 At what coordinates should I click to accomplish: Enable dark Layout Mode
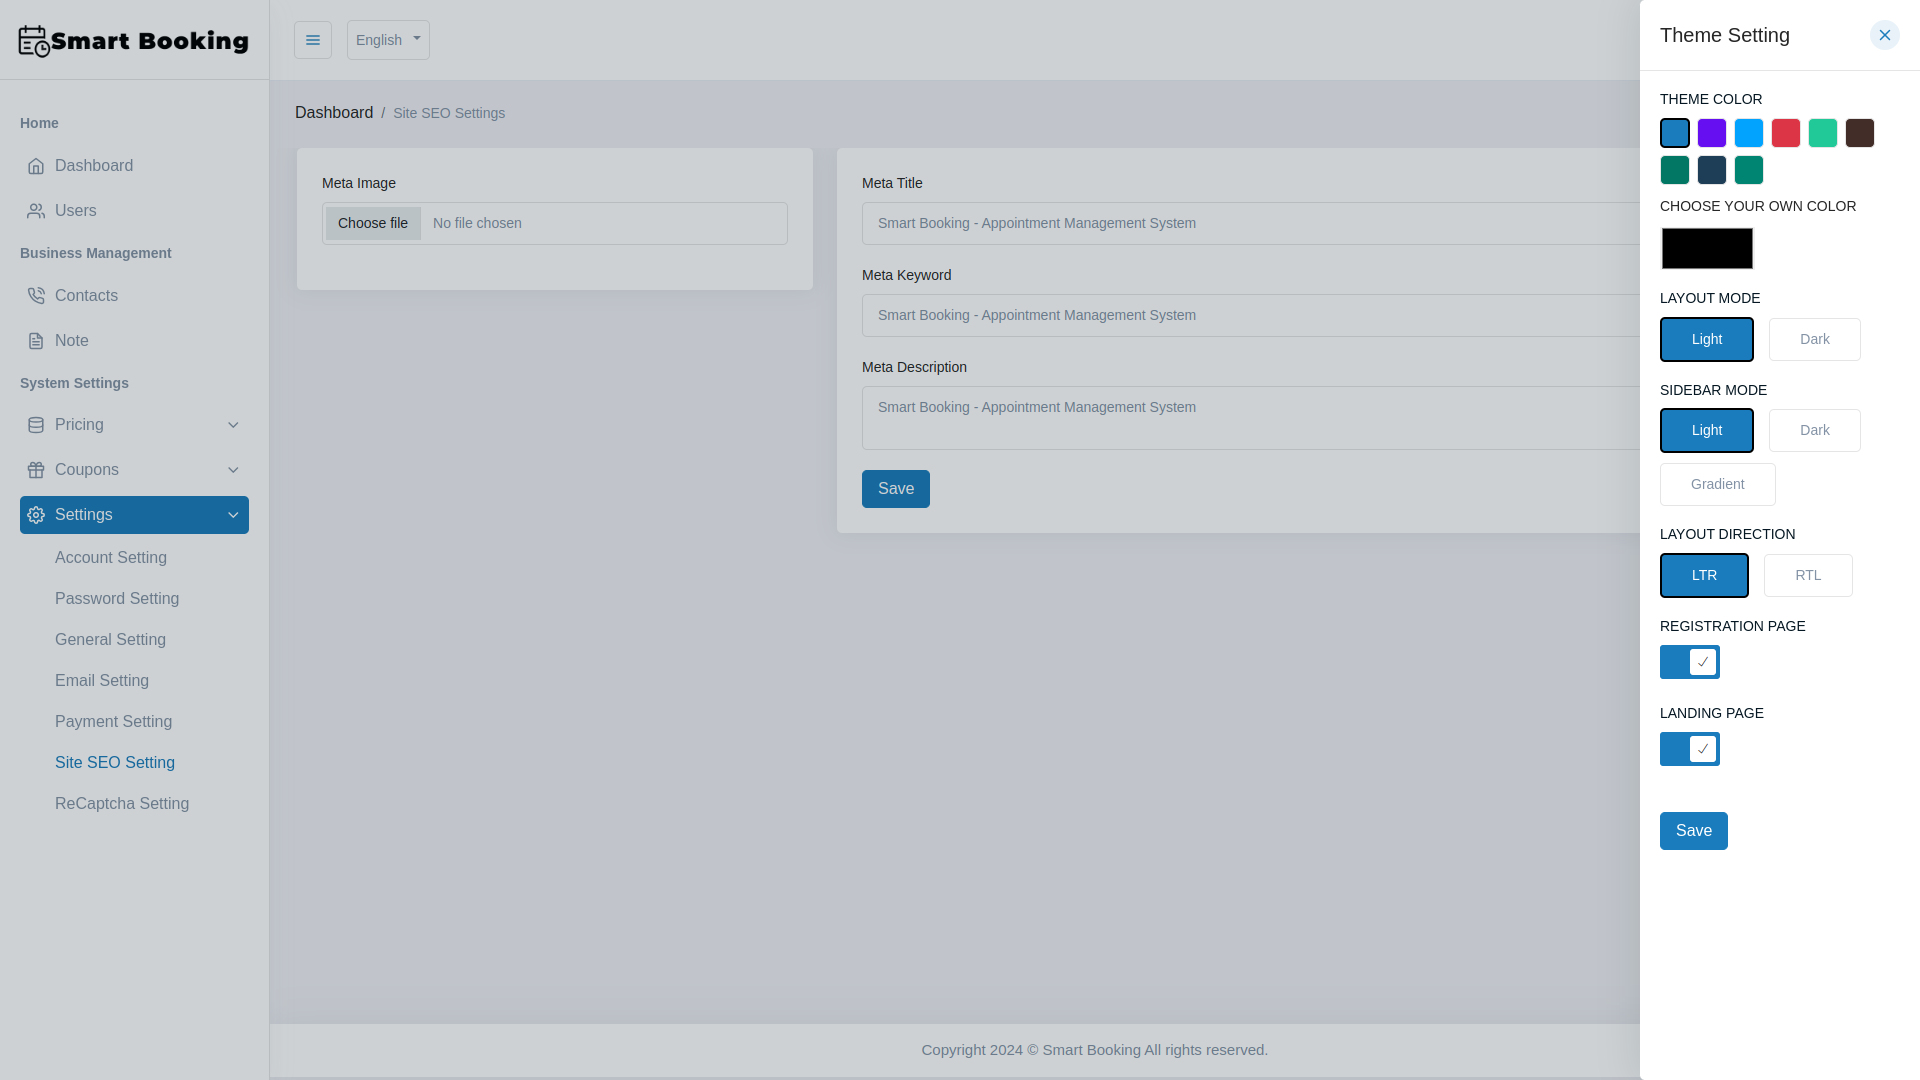1814,339
